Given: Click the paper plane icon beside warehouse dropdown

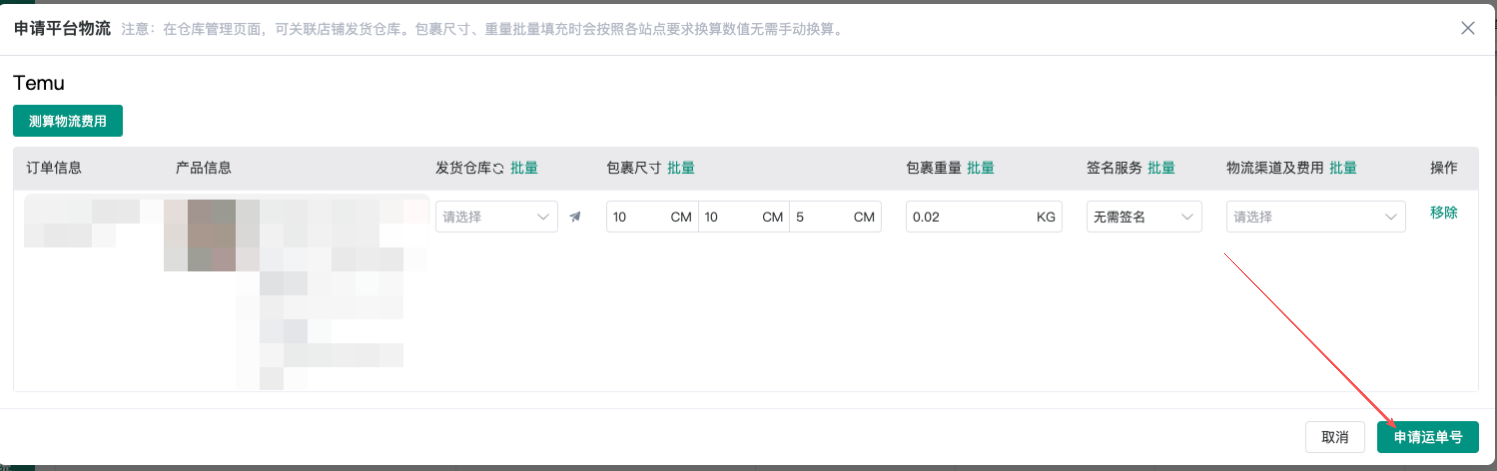Looking at the screenshot, I should [x=575, y=217].
